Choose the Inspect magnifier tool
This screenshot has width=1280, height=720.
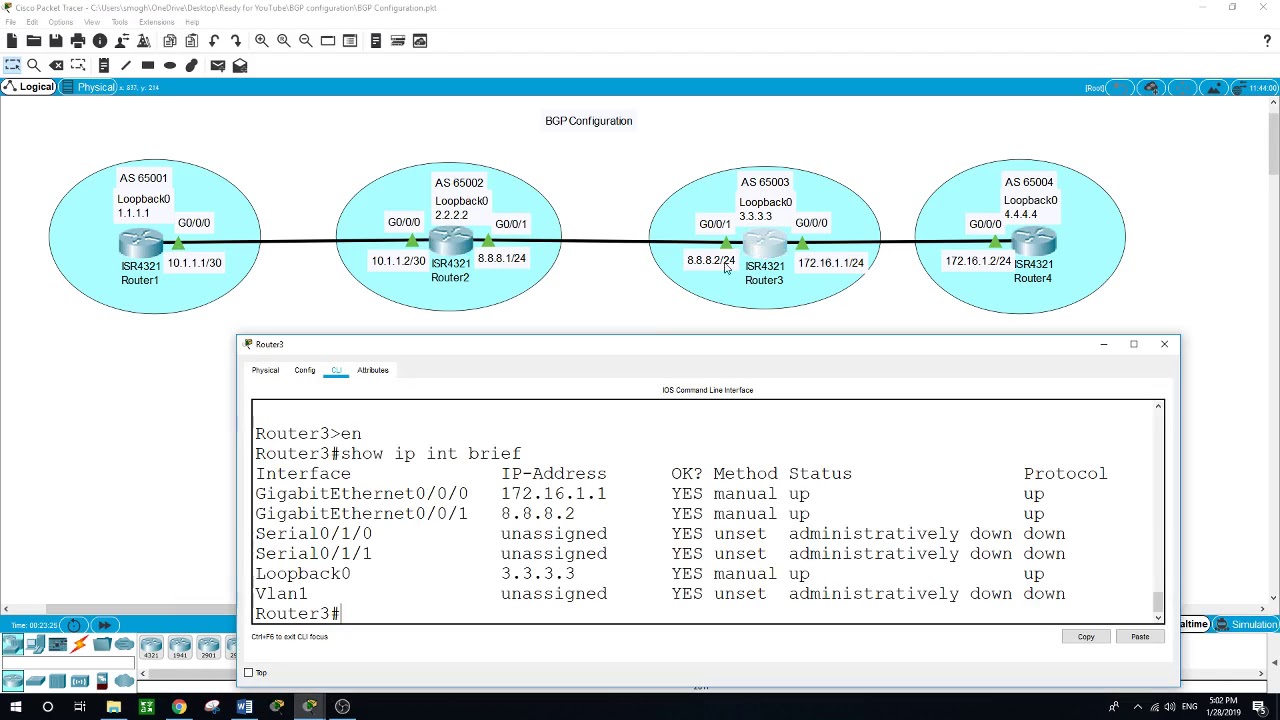[x=34, y=65]
